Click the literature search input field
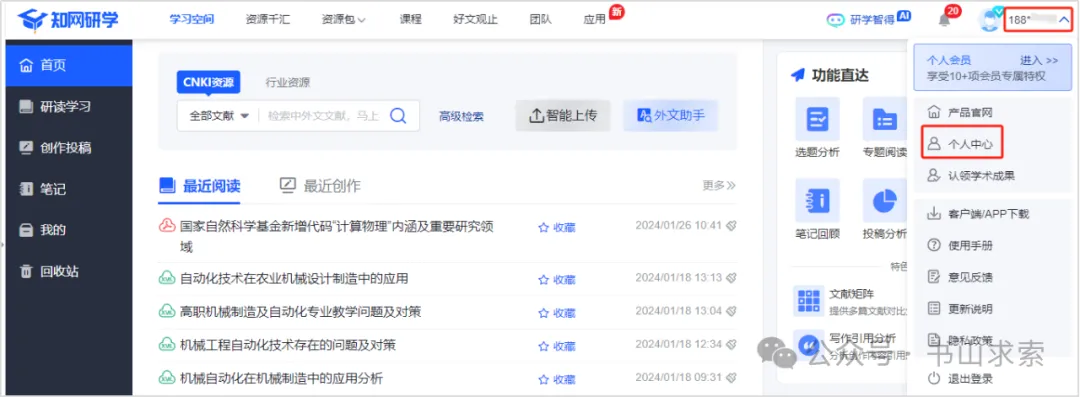Viewport: 1080px width, 397px height. (x=324, y=116)
